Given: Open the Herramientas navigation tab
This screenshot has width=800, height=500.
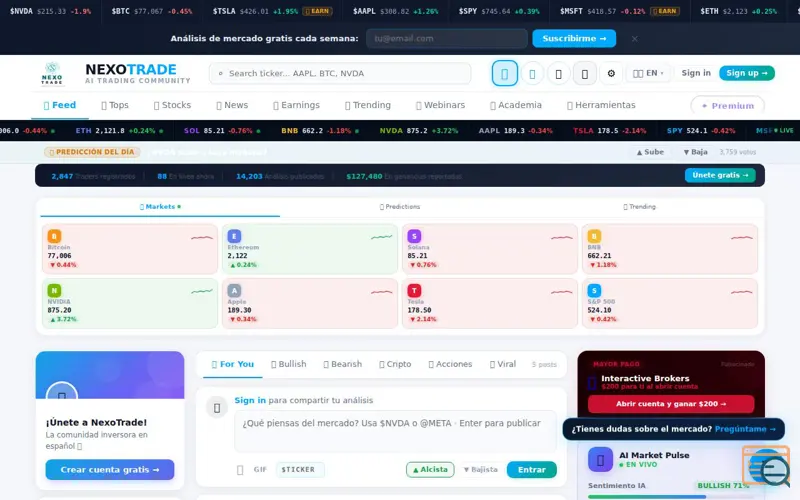Looking at the screenshot, I should [602, 105].
